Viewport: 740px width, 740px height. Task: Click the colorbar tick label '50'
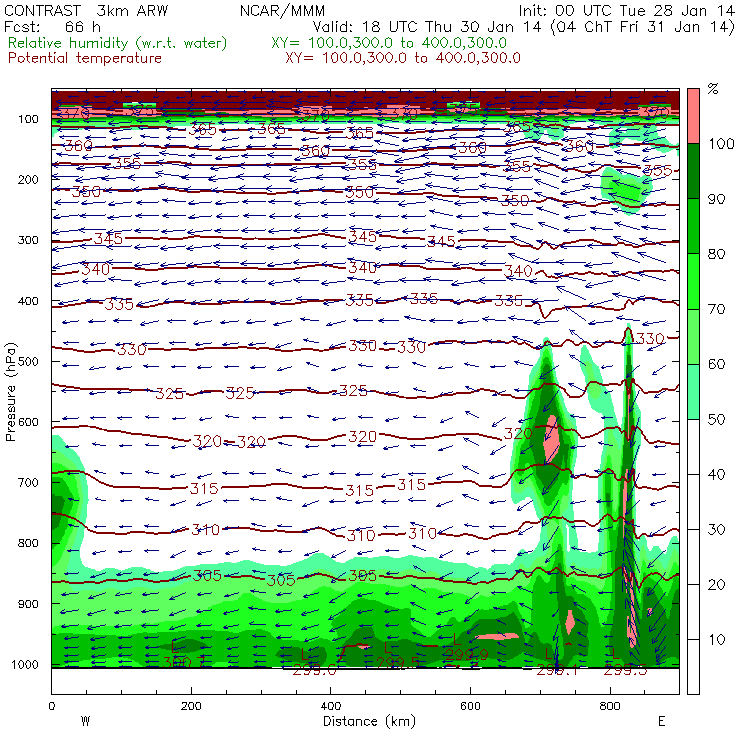coord(717,419)
